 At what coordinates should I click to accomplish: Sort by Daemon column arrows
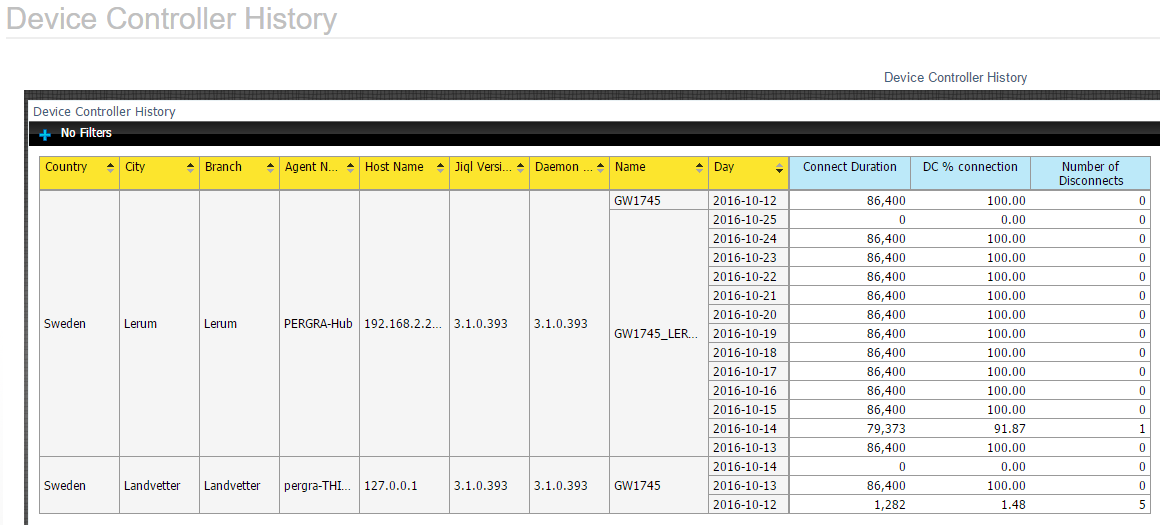click(x=600, y=168)
